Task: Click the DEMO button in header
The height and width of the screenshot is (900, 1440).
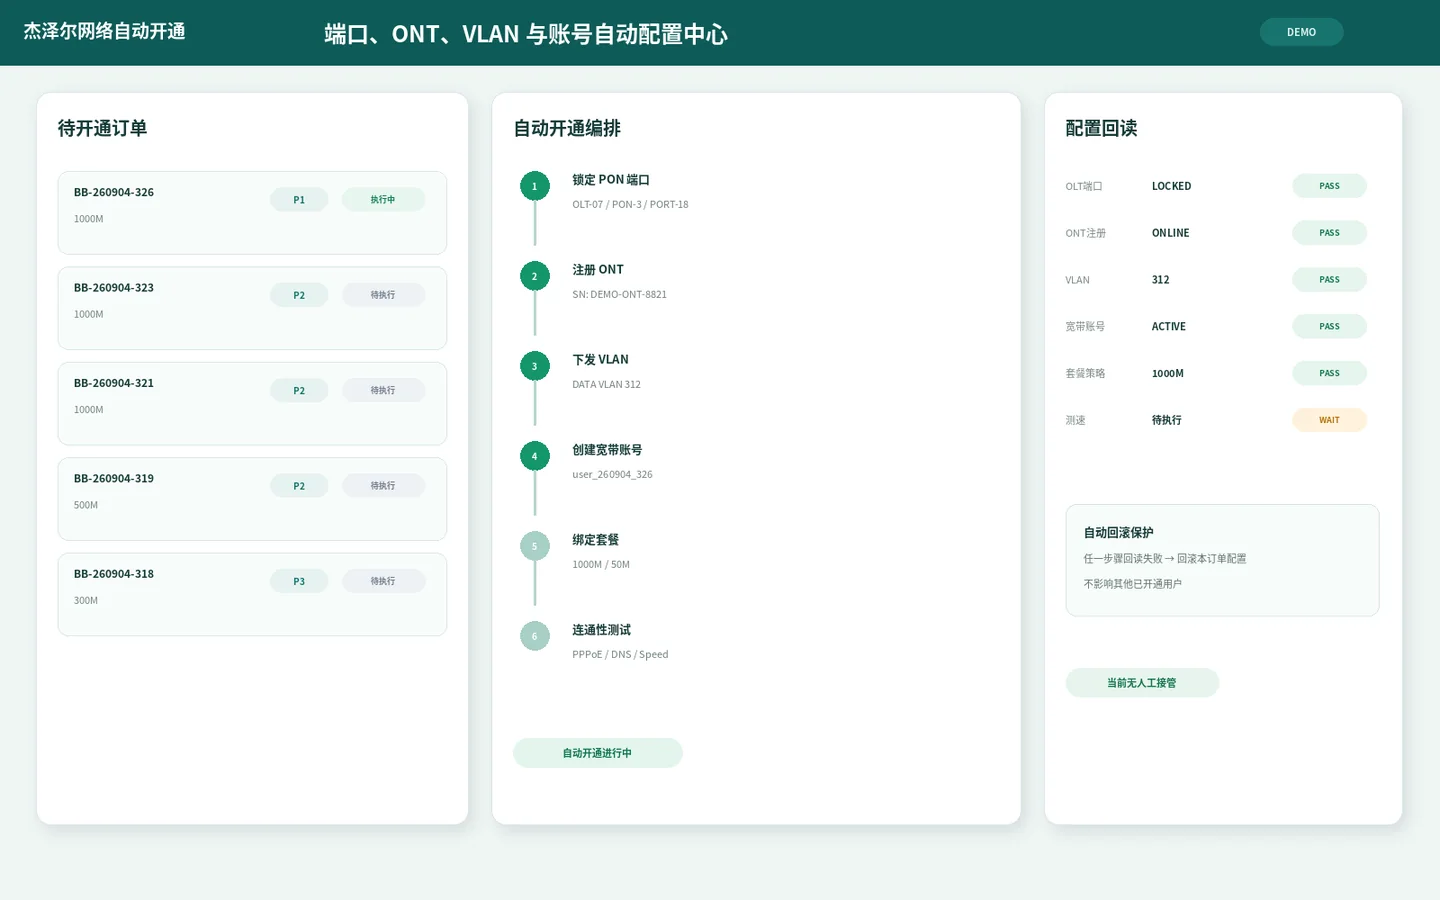Action: tap(1301, 32)
